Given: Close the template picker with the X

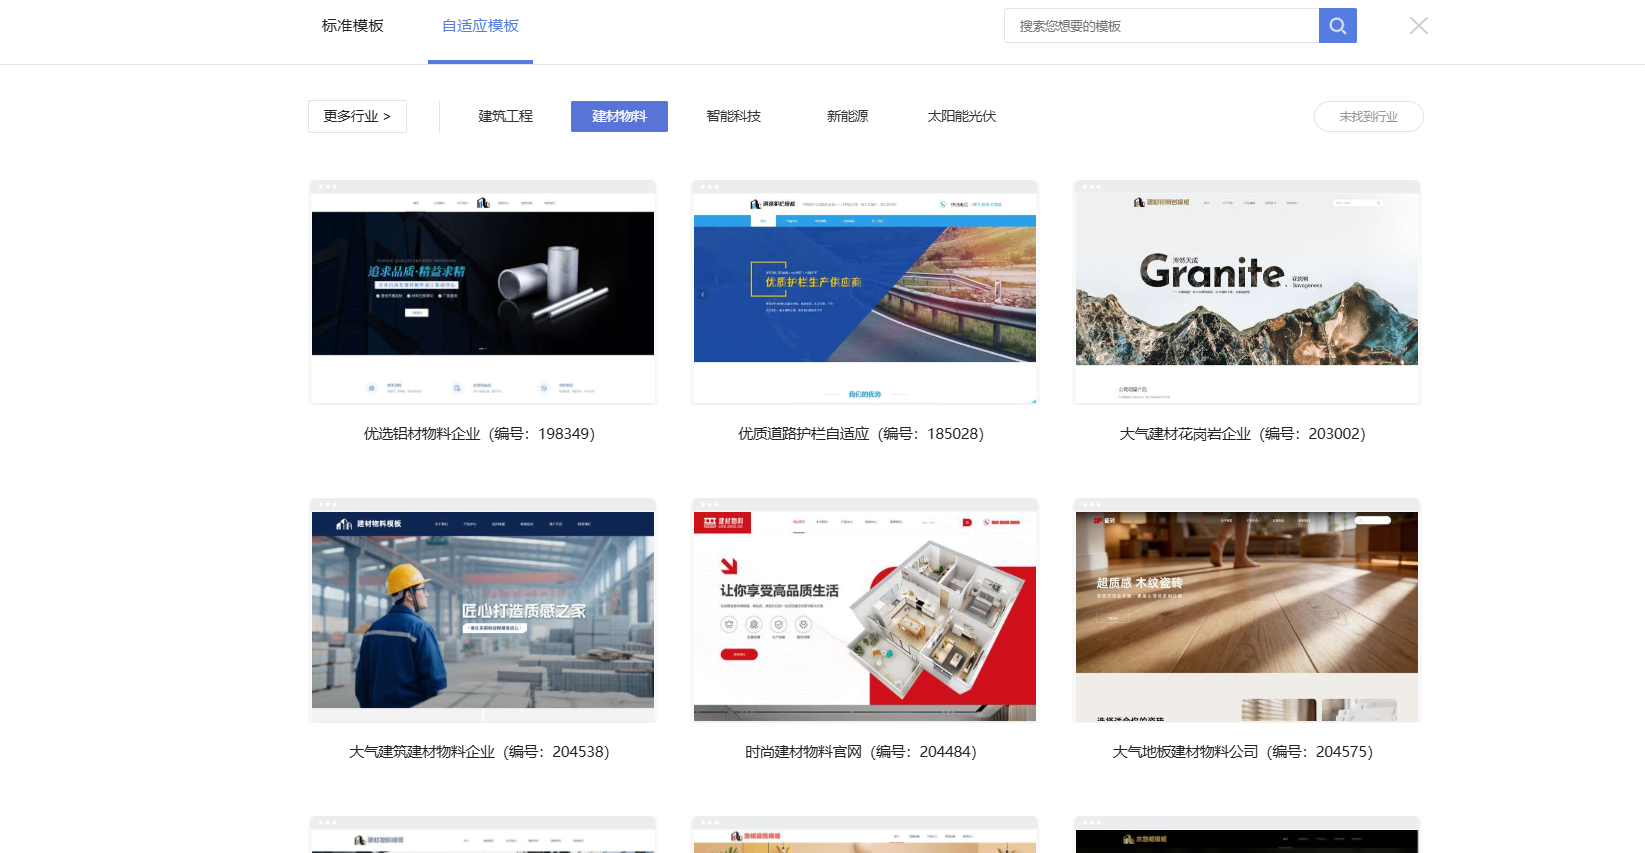Looking at the screenshot, I should 1418,26.
